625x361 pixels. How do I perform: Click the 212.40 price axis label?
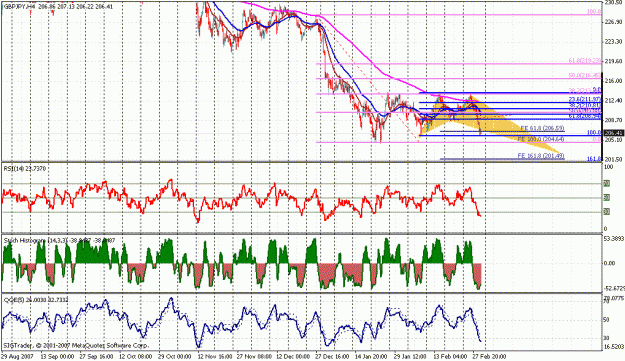[614, 100]
